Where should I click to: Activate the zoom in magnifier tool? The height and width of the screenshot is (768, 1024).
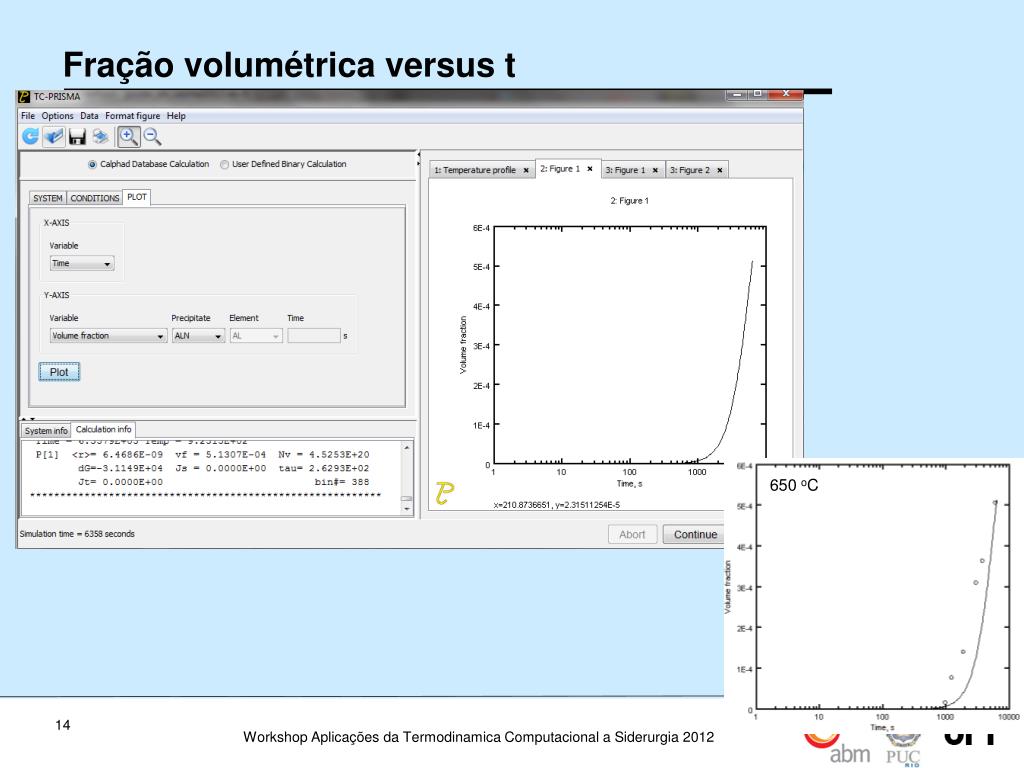click(128, 136)
